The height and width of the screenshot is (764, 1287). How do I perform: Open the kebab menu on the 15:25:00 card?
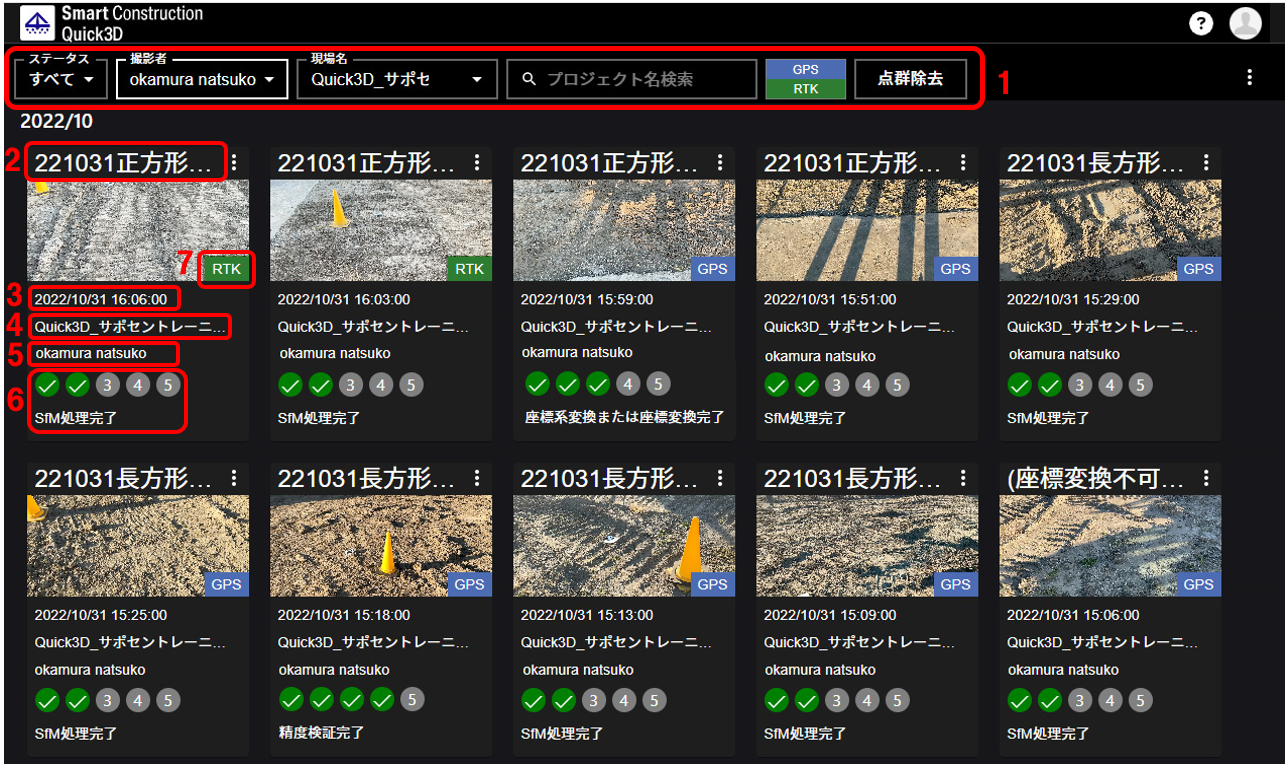pyautogui.click(x=234, y=478)
